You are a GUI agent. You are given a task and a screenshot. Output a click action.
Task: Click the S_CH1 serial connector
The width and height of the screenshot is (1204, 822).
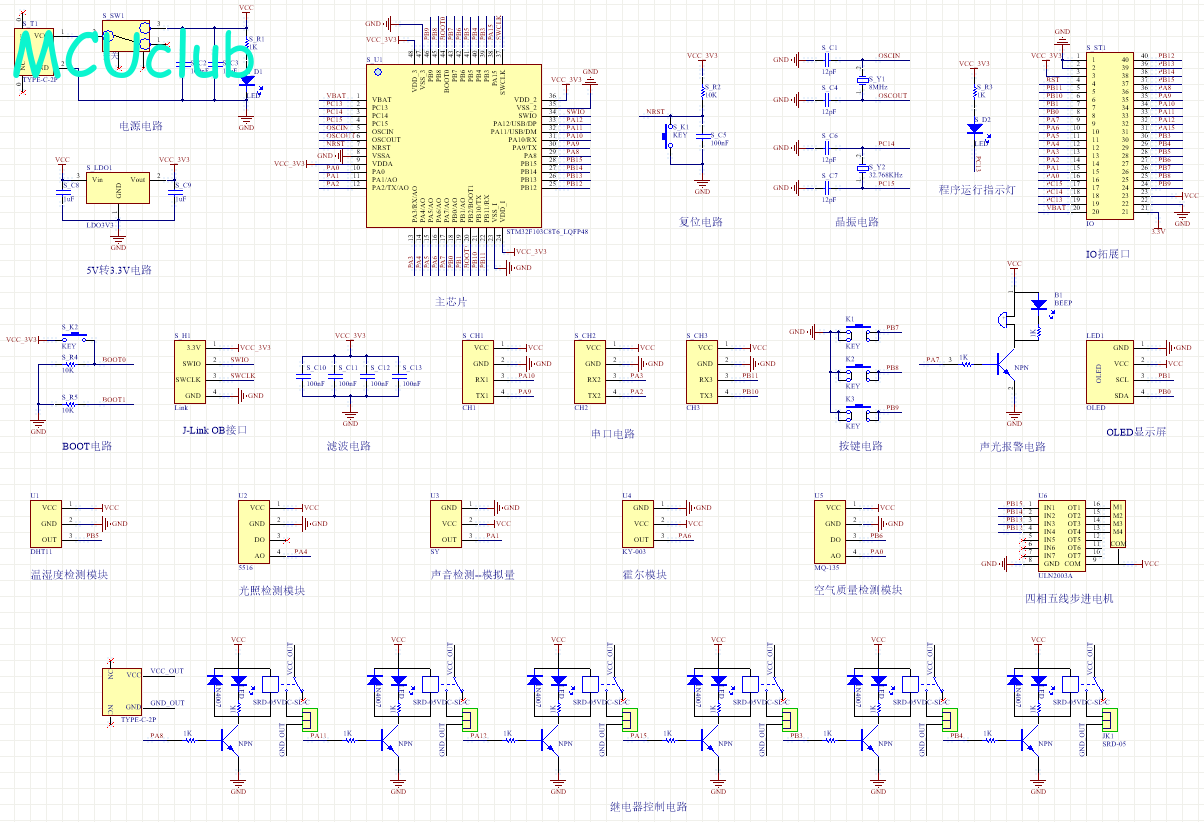[x=478, y=371]
